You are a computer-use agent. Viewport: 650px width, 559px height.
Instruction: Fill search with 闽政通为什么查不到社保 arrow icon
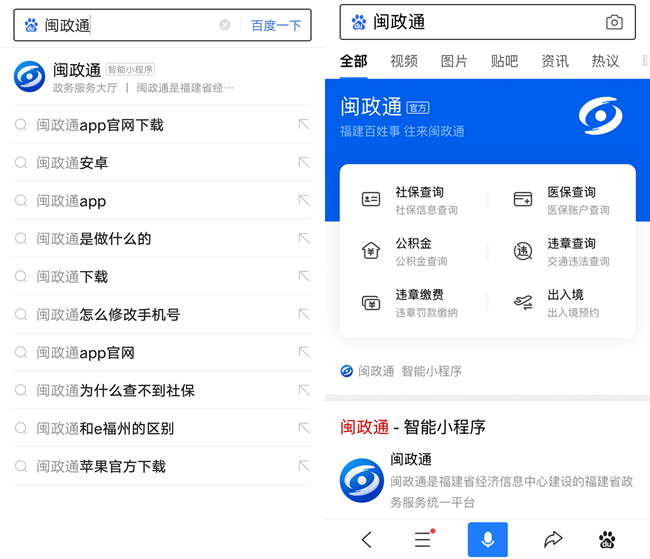point(304,390)
